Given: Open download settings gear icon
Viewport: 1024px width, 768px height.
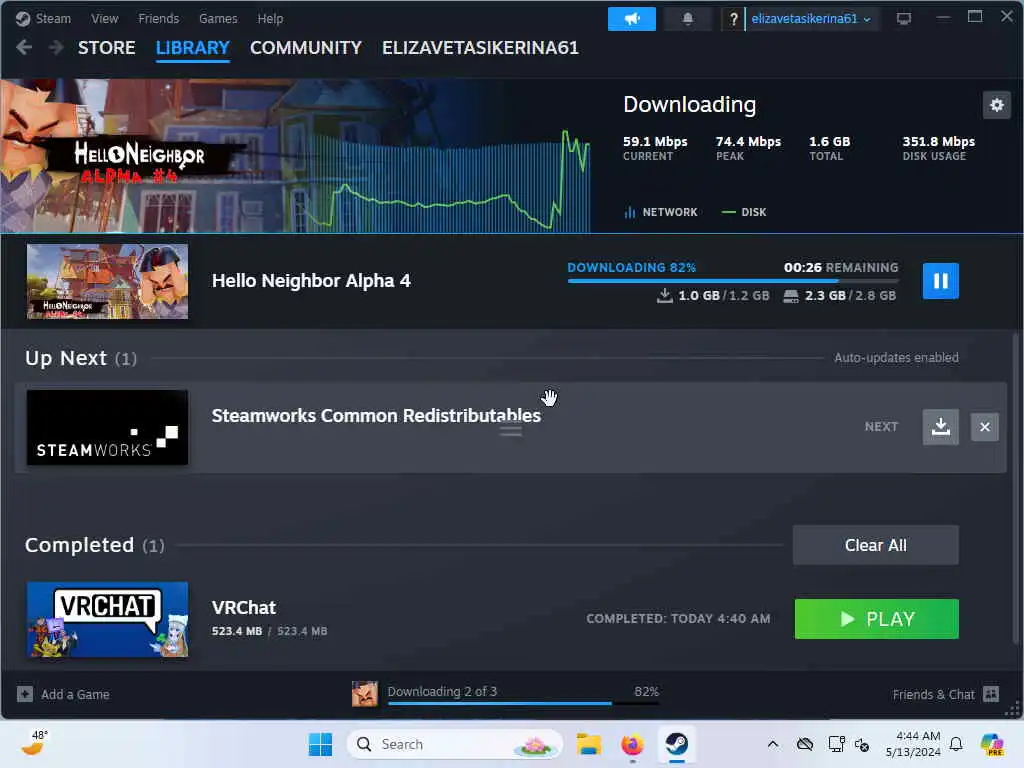Looking at the screenshot, I should coord(997,105).
